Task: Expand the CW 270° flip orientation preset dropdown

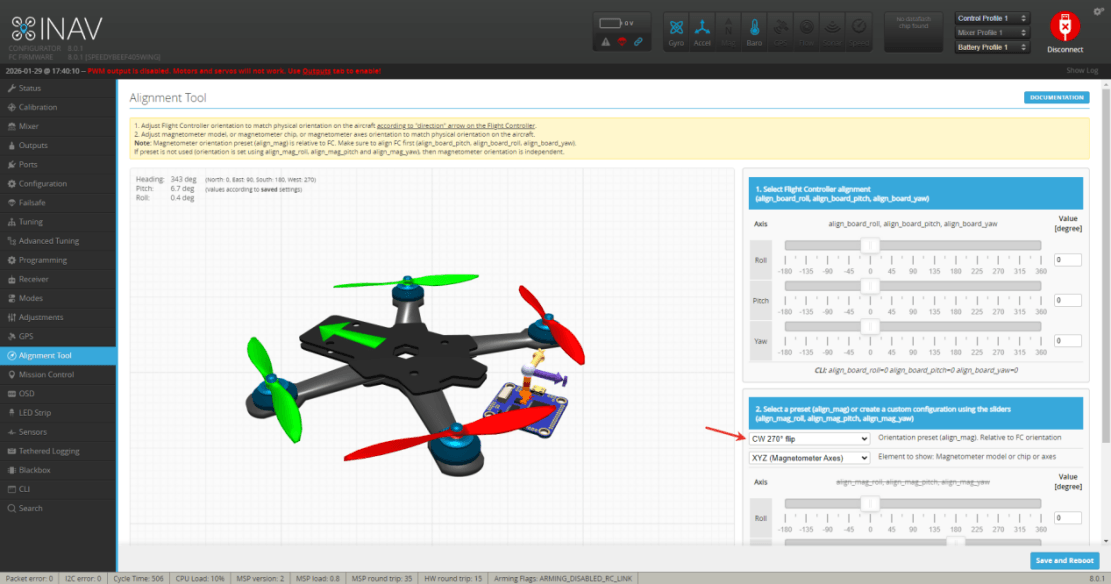Action: tap(809, 438)
